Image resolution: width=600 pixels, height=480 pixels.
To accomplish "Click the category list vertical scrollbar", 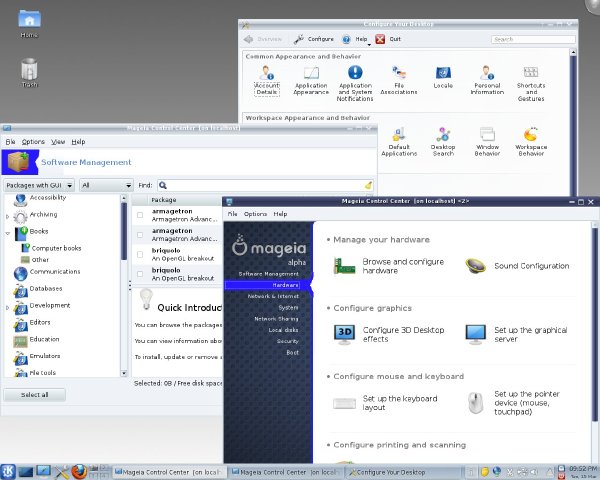I will point(124,285).
